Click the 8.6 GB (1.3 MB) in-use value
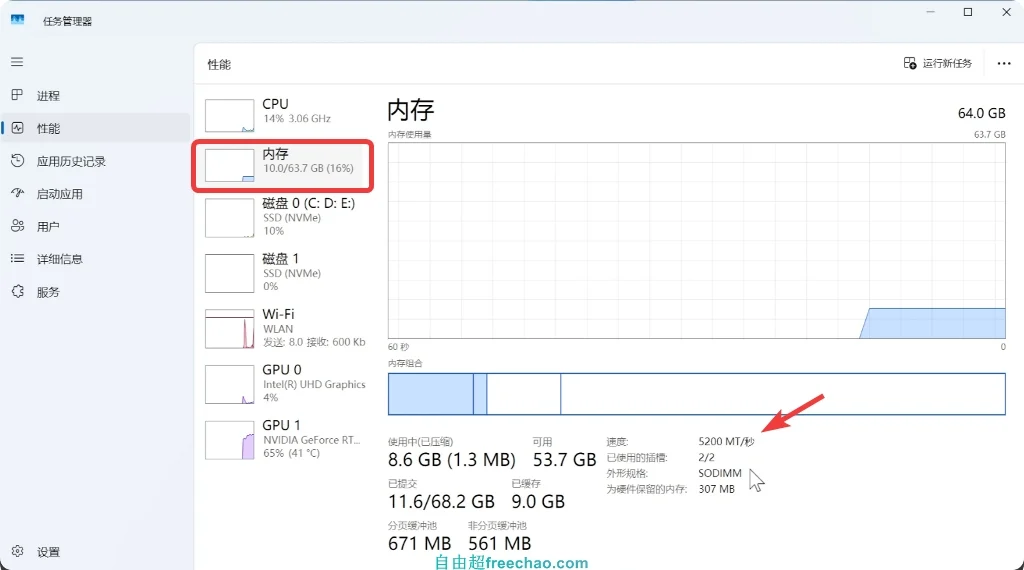 pos(451,460)
